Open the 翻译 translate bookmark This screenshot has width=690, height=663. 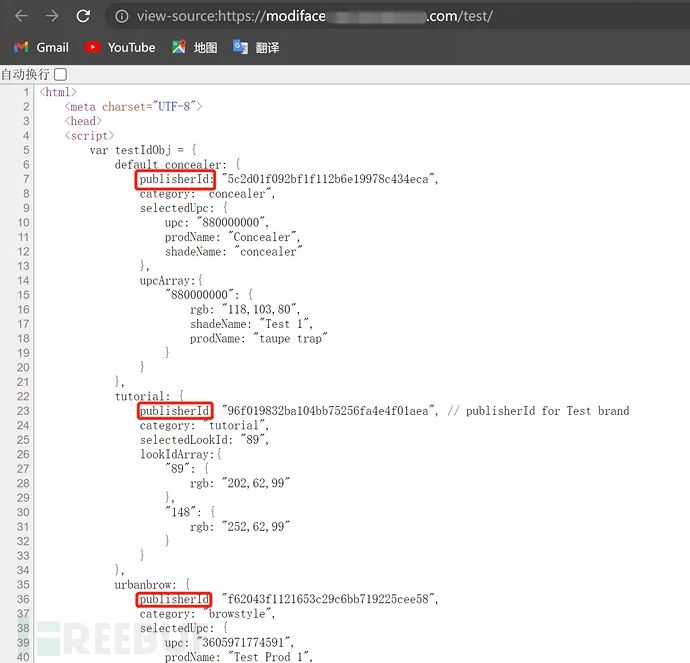coord(256,48)
